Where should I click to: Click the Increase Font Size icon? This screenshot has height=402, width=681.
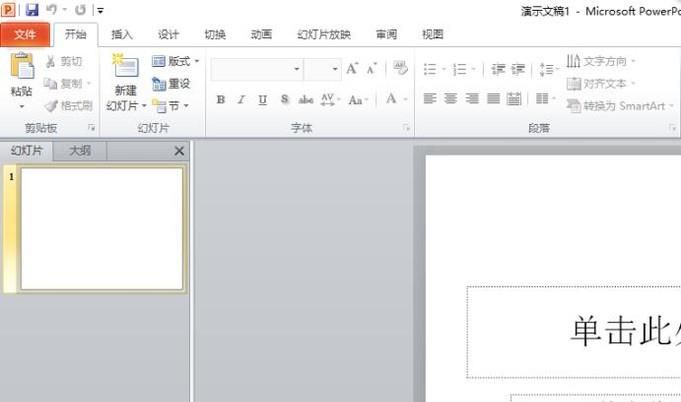(352, 69)
